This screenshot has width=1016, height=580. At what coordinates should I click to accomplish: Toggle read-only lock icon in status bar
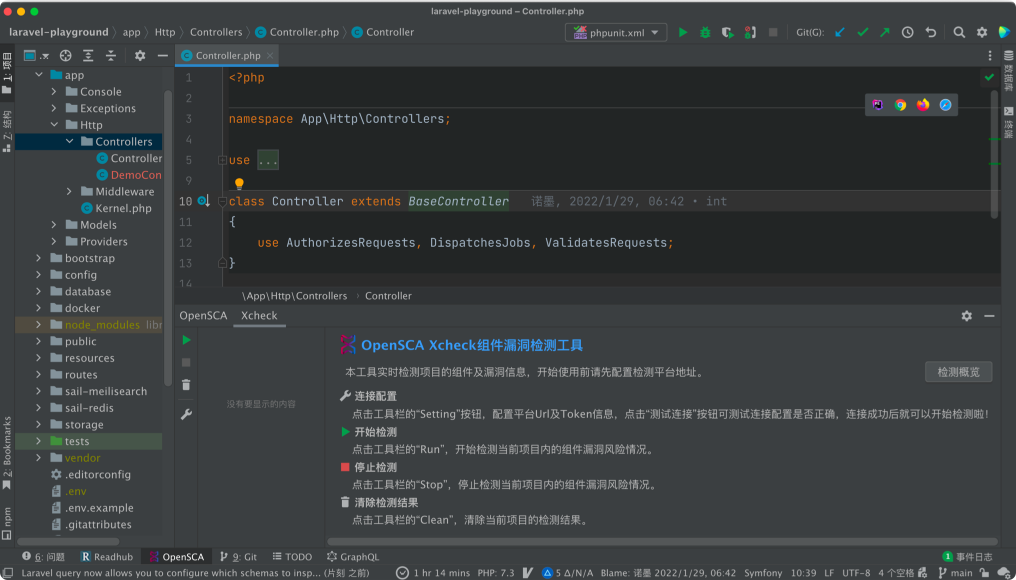coord(985,573)
